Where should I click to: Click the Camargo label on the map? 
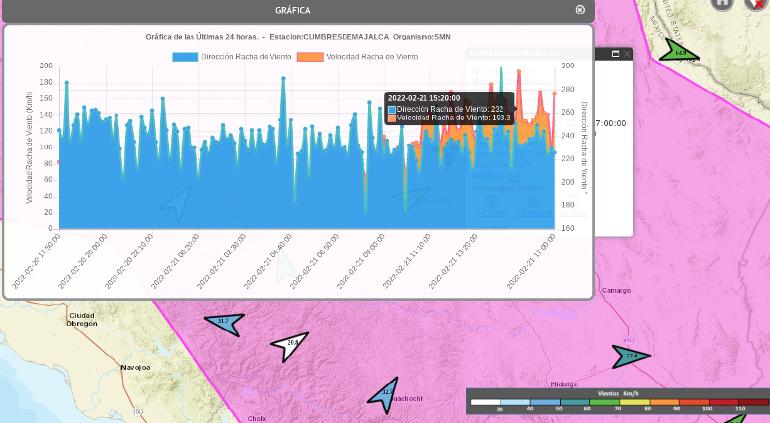616,291
